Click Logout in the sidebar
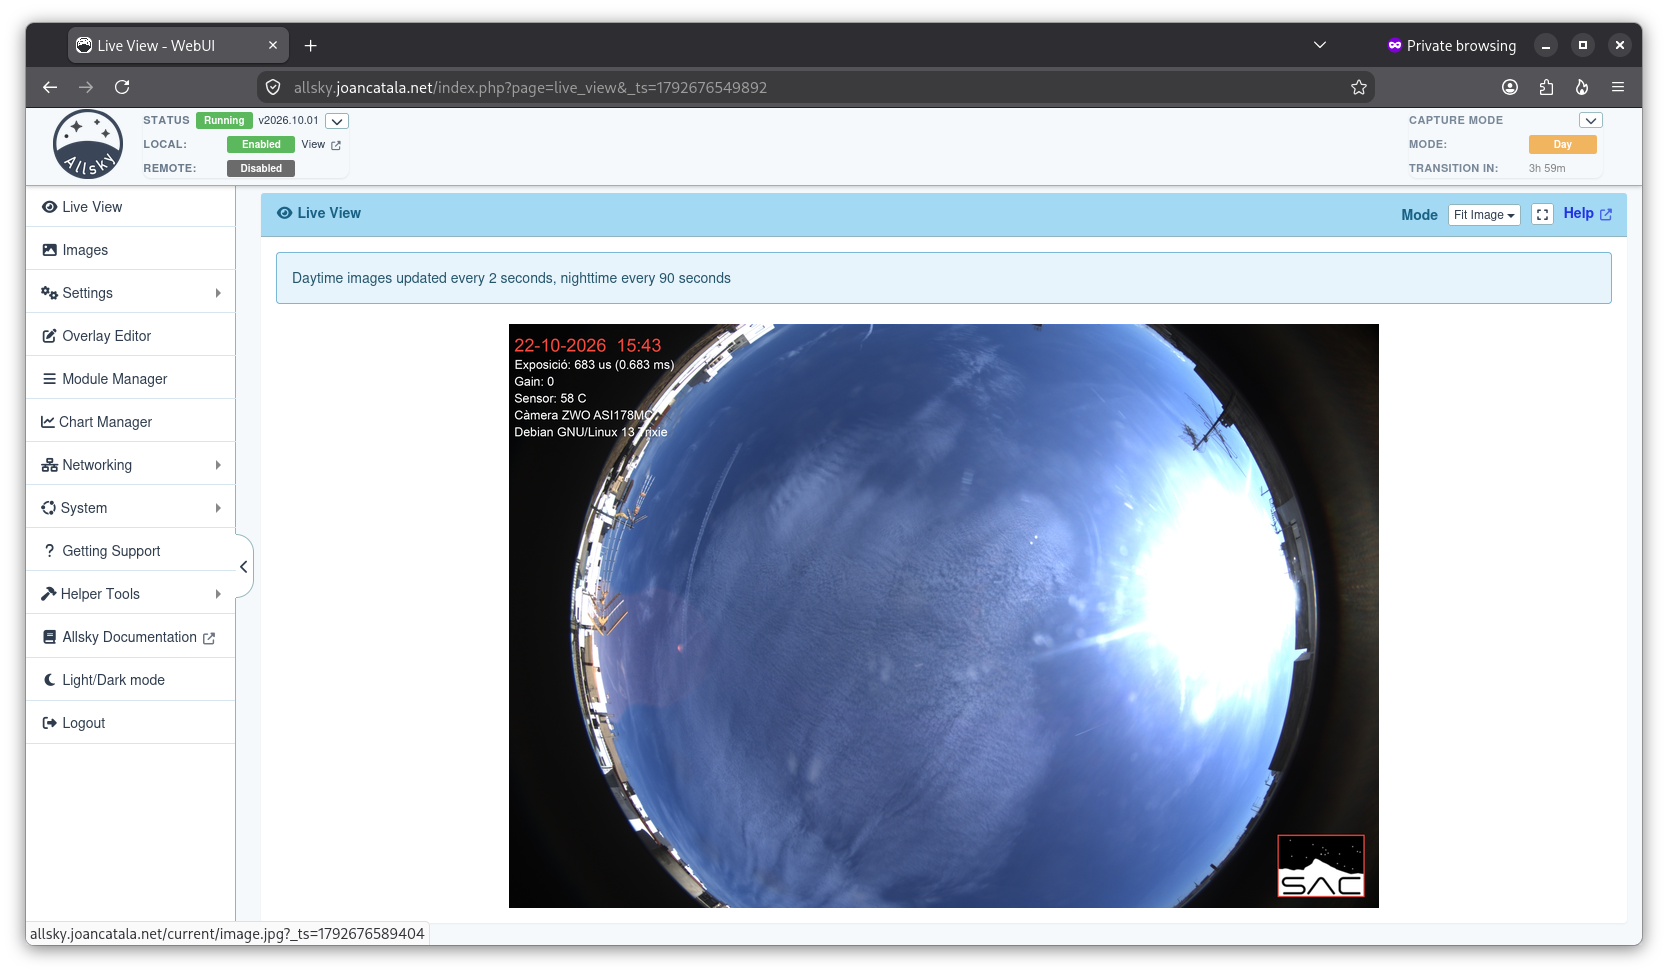This screenshot has width=1668, height=974. [130, 723]
